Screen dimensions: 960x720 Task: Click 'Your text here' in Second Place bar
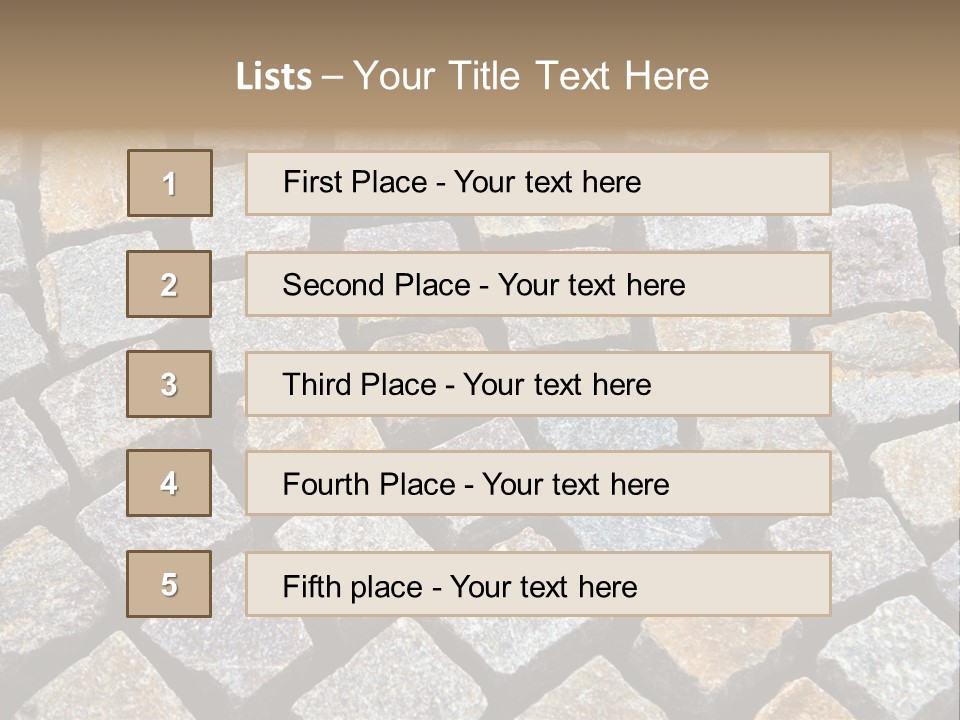[x=591, y=285]
